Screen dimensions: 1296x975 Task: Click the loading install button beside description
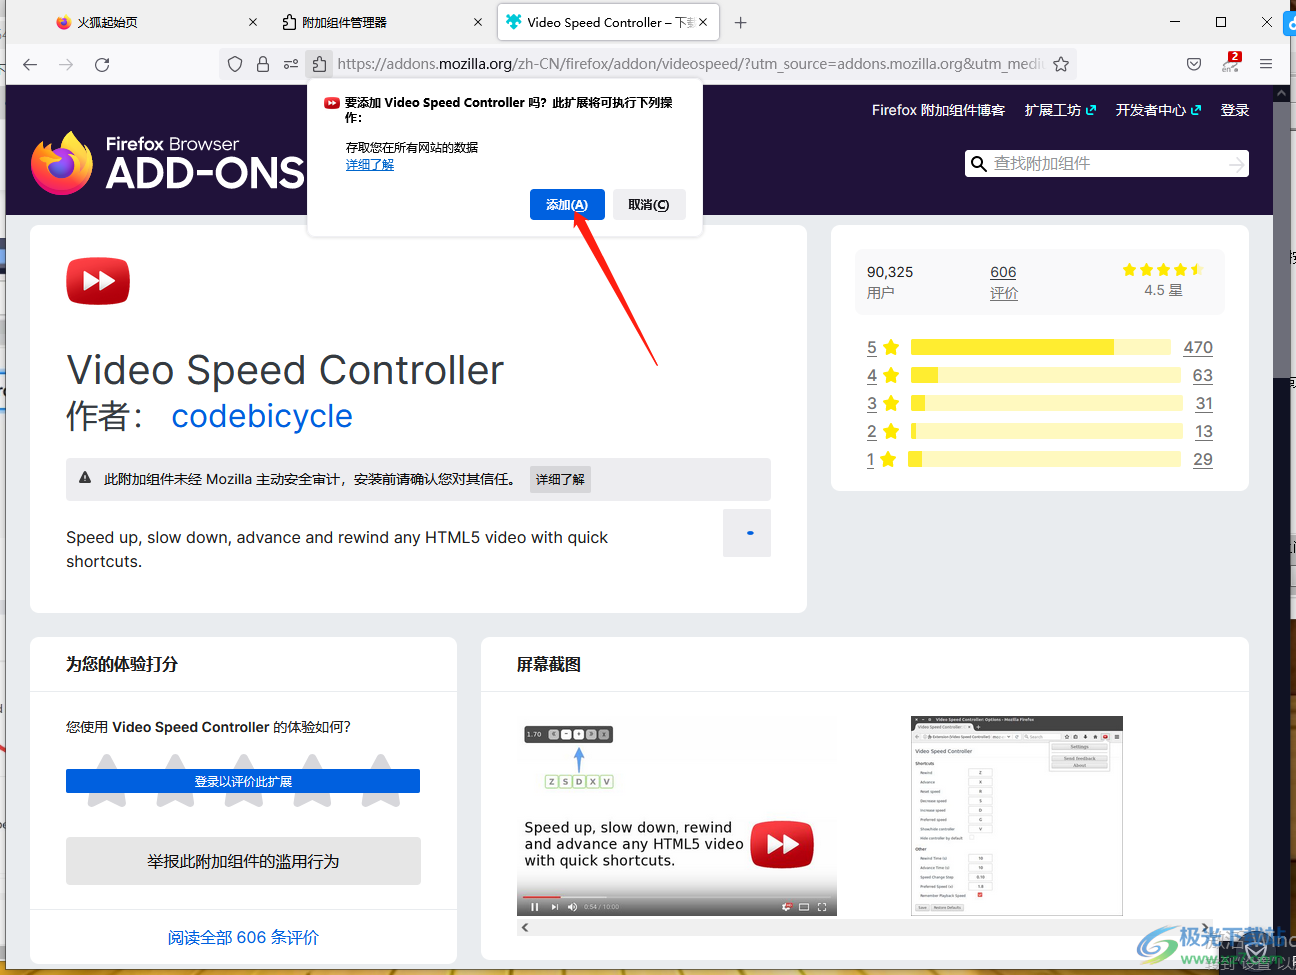[747, 533]
